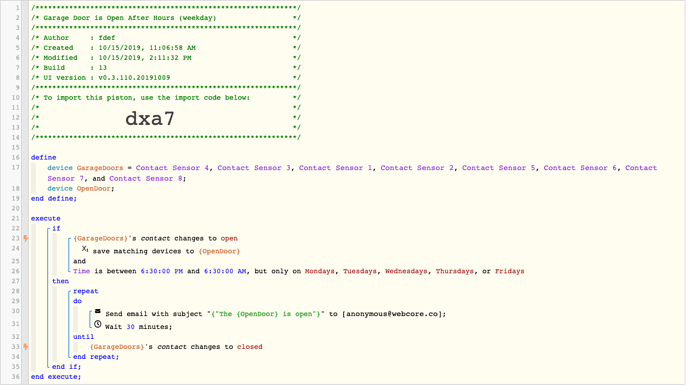This screenshot has width=690, height=386.
Task: Click the lightning bolt icon beside the contact-changes-to-open line
Action: pyautogui.click(x=26, y=238)
